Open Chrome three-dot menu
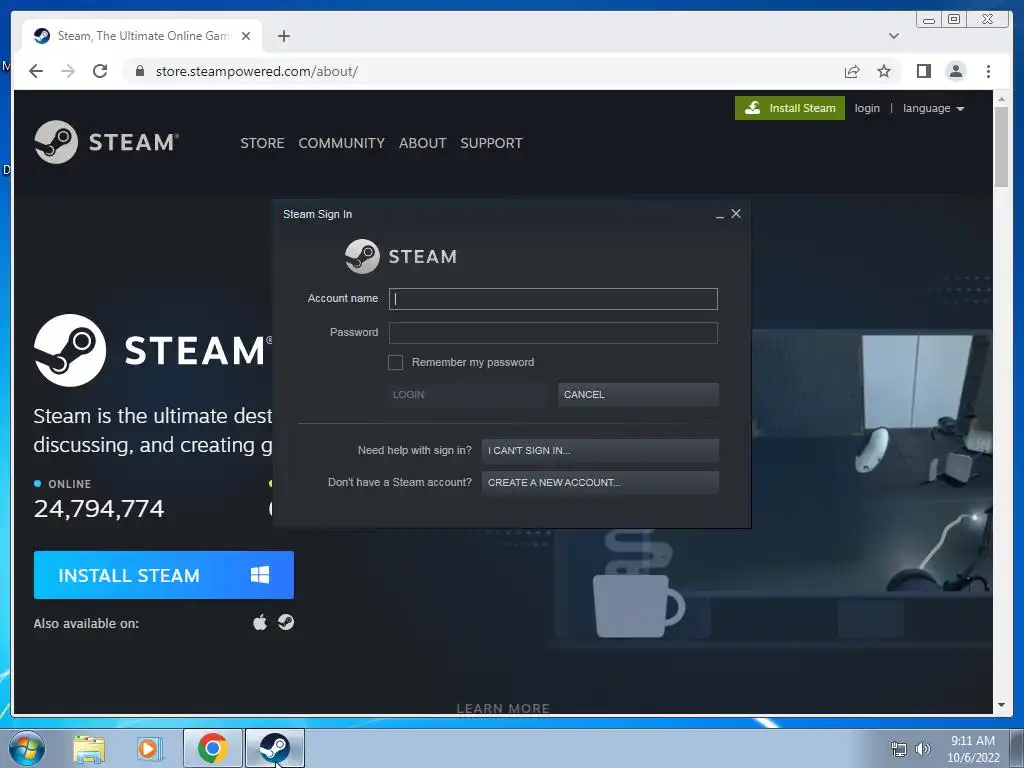1024x768 pixels. [x=988, y=71]
